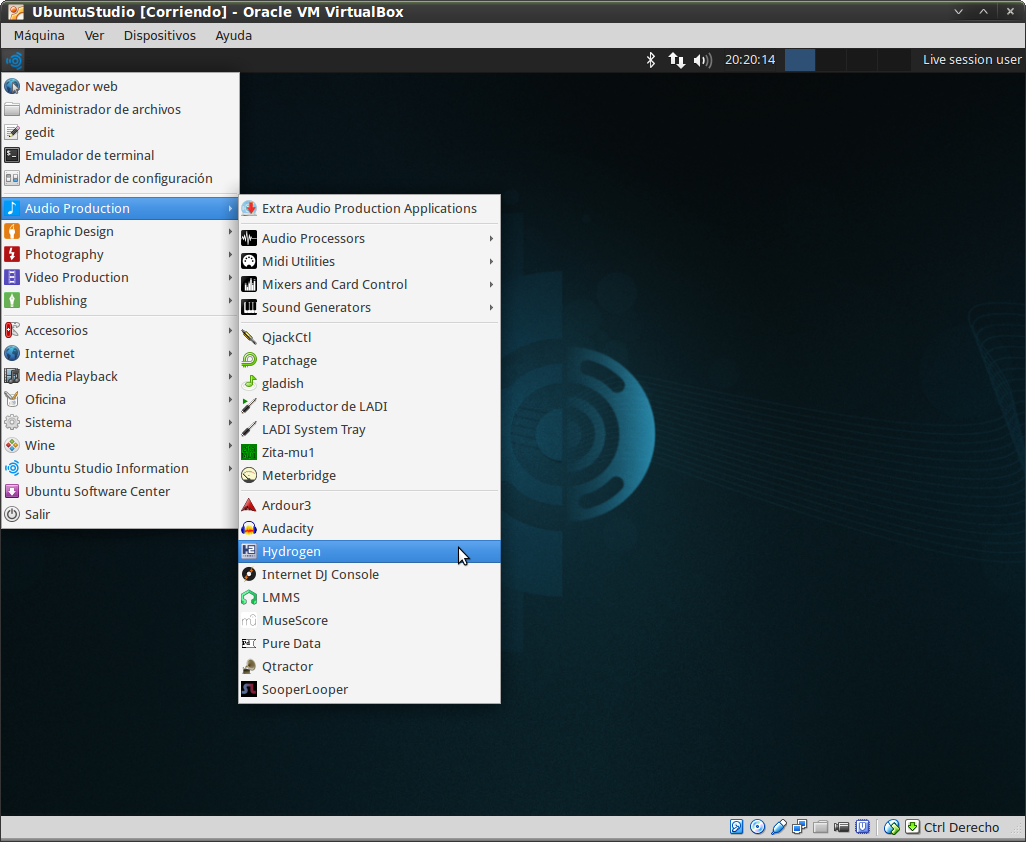Choose Salir to log out
The image size is (1026, 842).
pyautogui.click(x=37, y=514)
